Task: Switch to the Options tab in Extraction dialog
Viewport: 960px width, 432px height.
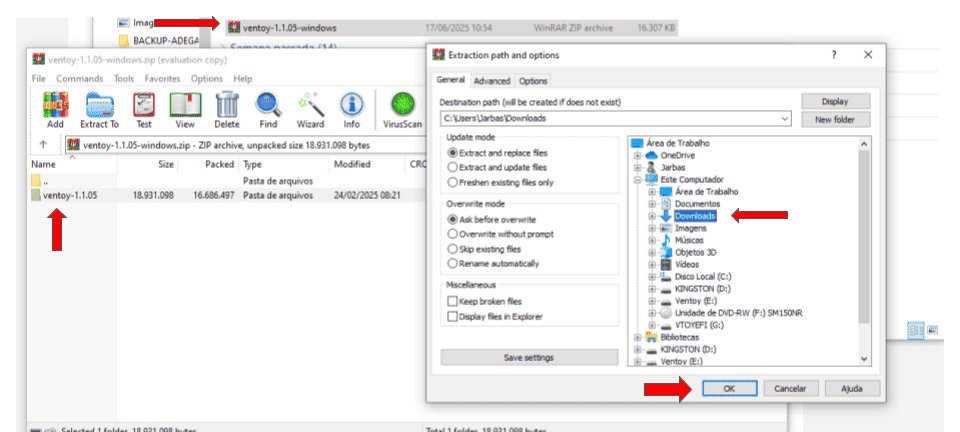Action: [533, 81]
